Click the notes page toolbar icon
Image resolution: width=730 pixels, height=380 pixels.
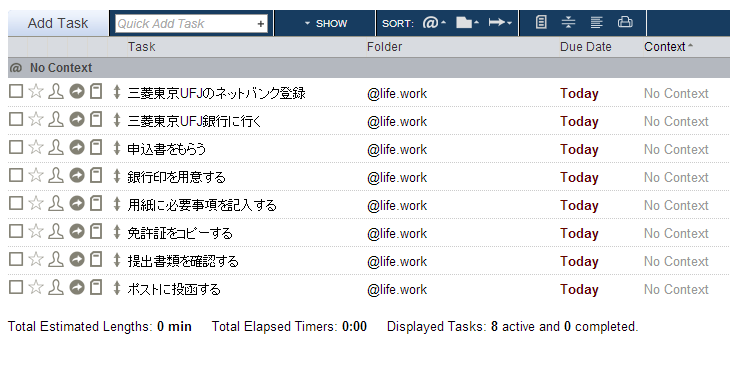pos(541,22)
